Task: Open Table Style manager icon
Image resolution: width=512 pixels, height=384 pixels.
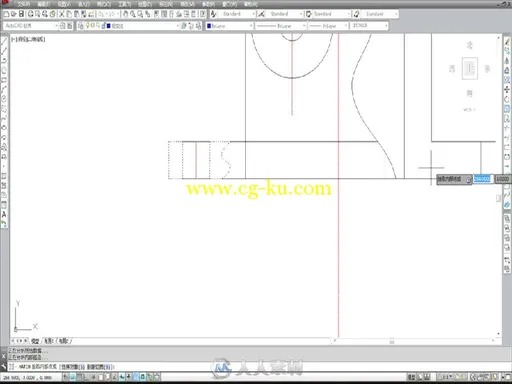Action: (309, 14)
